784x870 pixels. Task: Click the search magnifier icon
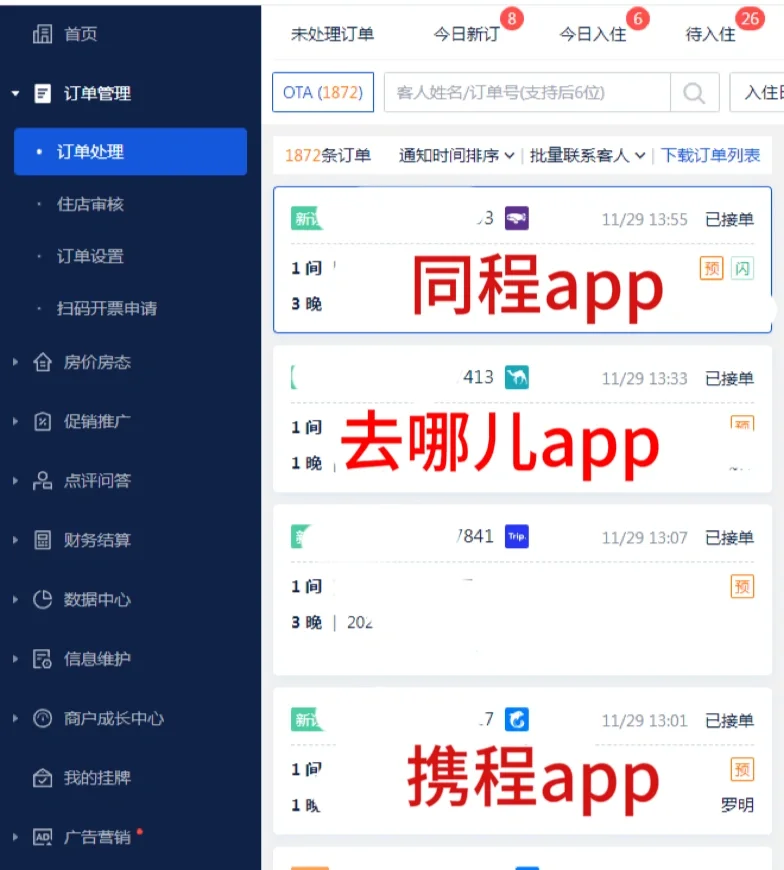pos(694,93)
